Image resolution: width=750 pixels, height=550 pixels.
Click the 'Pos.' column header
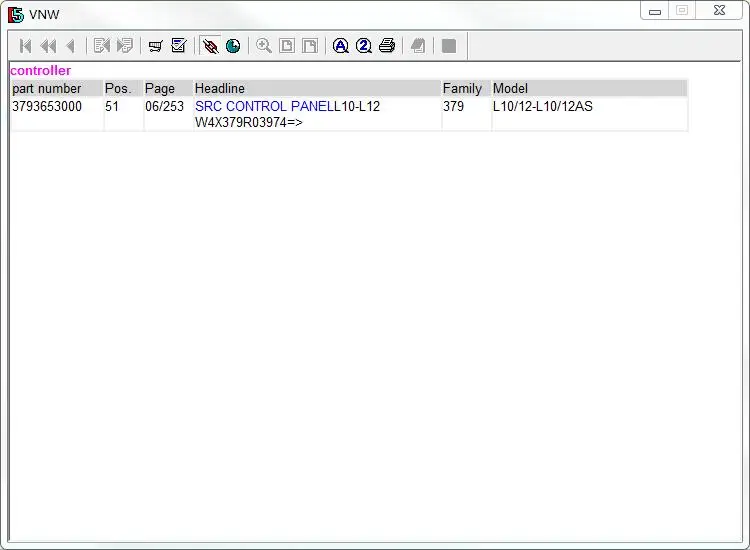pyautogui.click(x=123, y=88)
